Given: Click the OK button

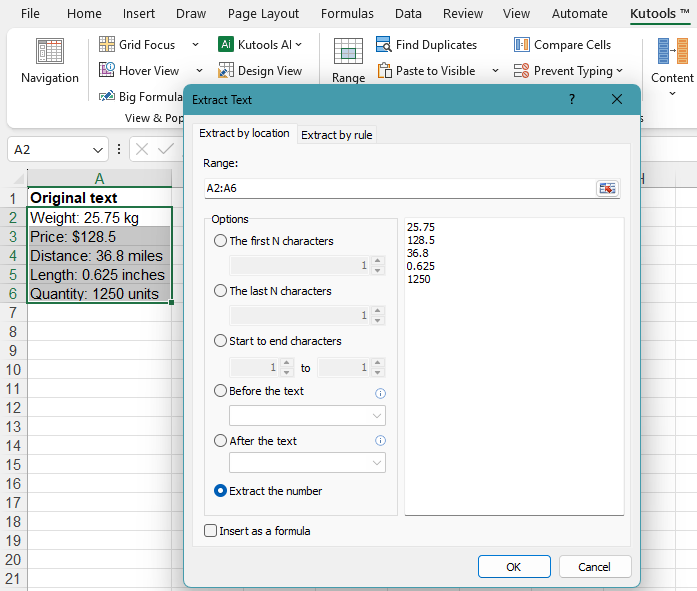Looking at the screenshot, I should coord(514,567).
